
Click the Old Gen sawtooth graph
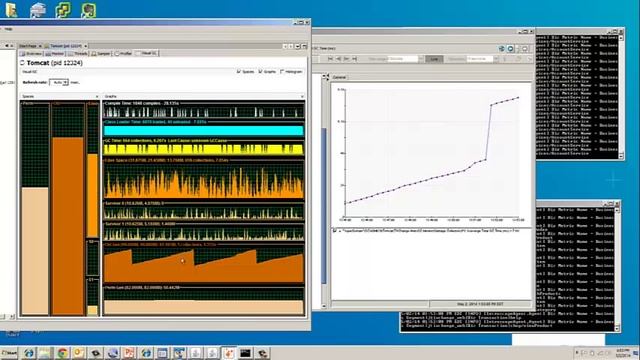204,265
